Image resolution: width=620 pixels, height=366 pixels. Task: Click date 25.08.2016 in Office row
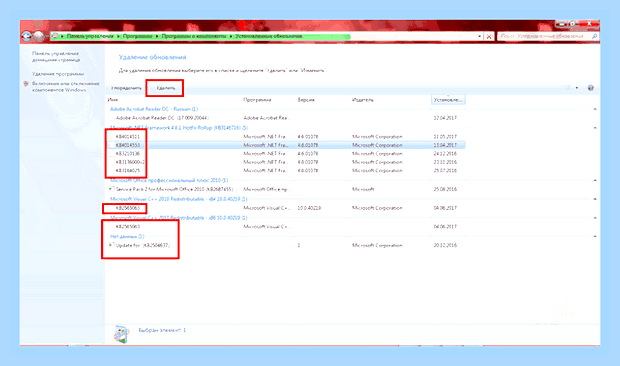pos(445,189)
